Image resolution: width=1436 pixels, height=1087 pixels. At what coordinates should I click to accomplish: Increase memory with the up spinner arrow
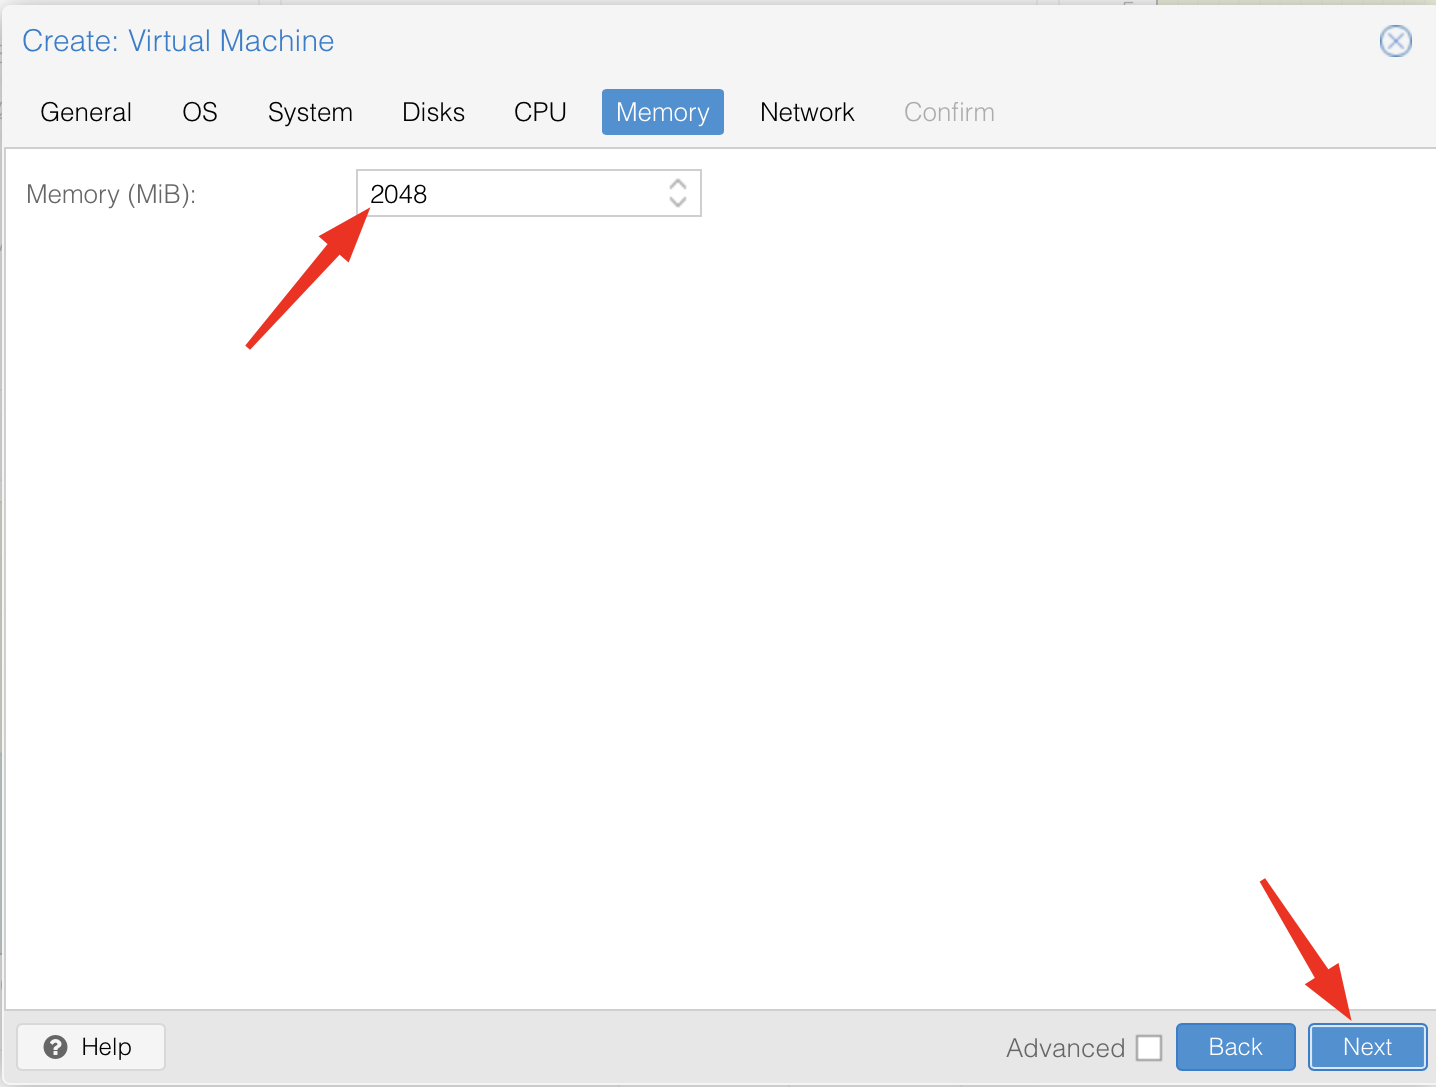coord(678,184)
